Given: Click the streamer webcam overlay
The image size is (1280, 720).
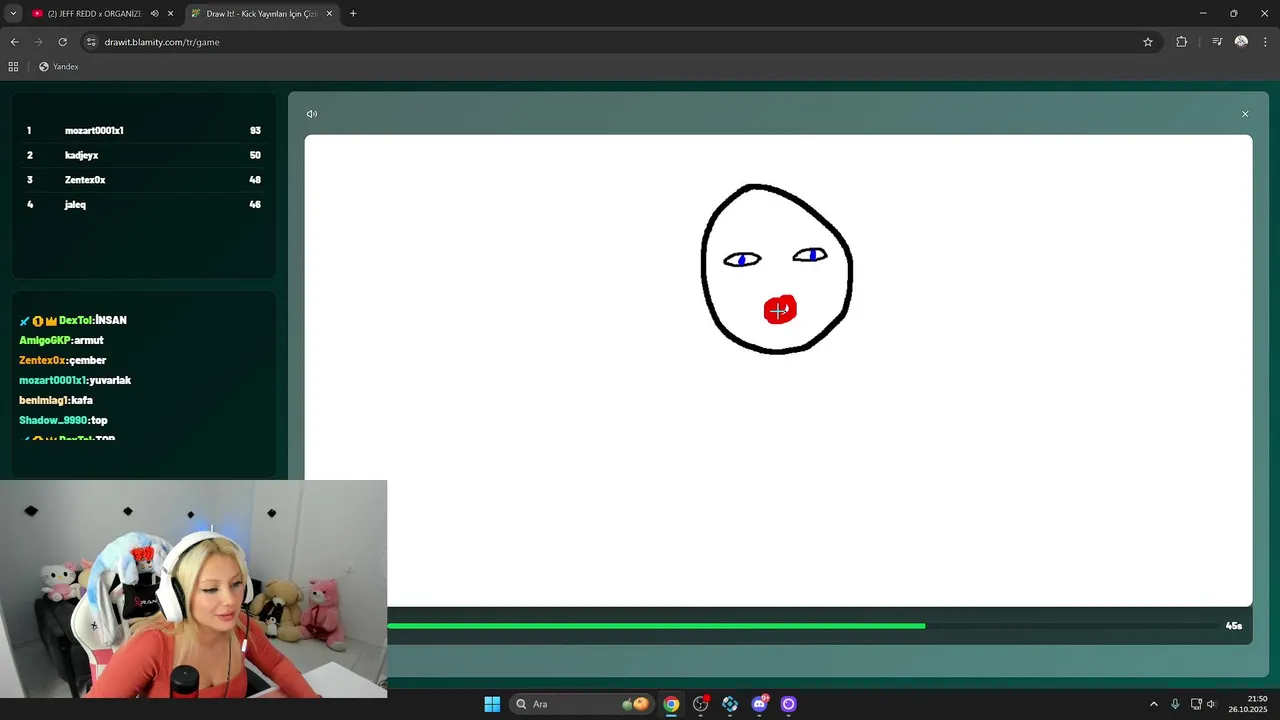Looking at the screenshot, I should [193, 589].
